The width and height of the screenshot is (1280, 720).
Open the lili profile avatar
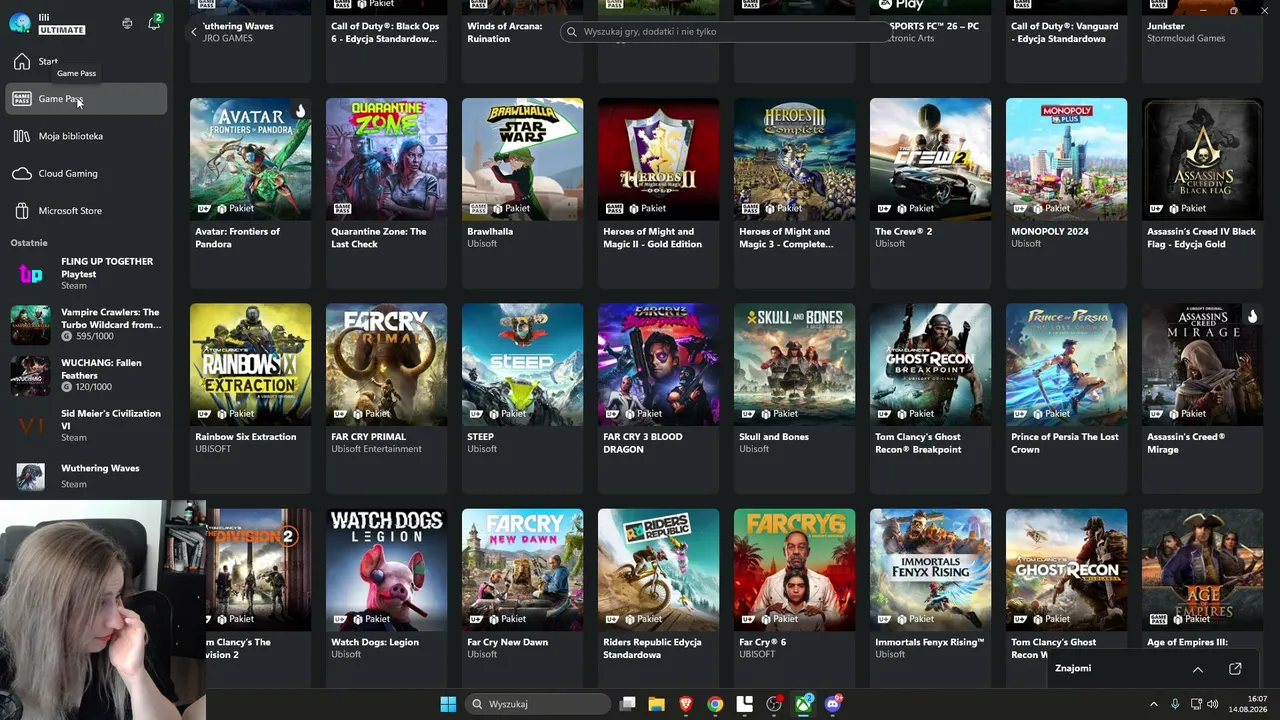tap(20, 23)
